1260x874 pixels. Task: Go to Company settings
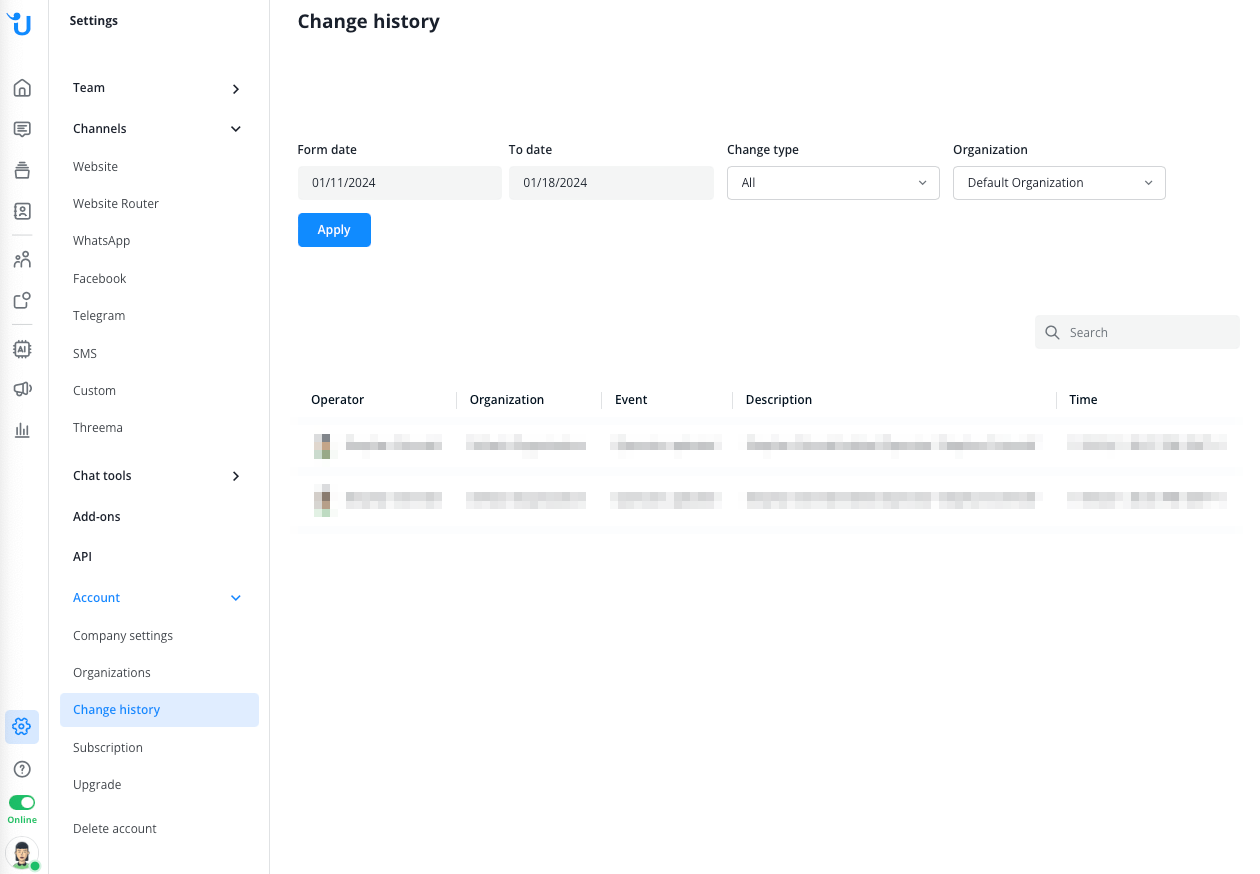123,636
